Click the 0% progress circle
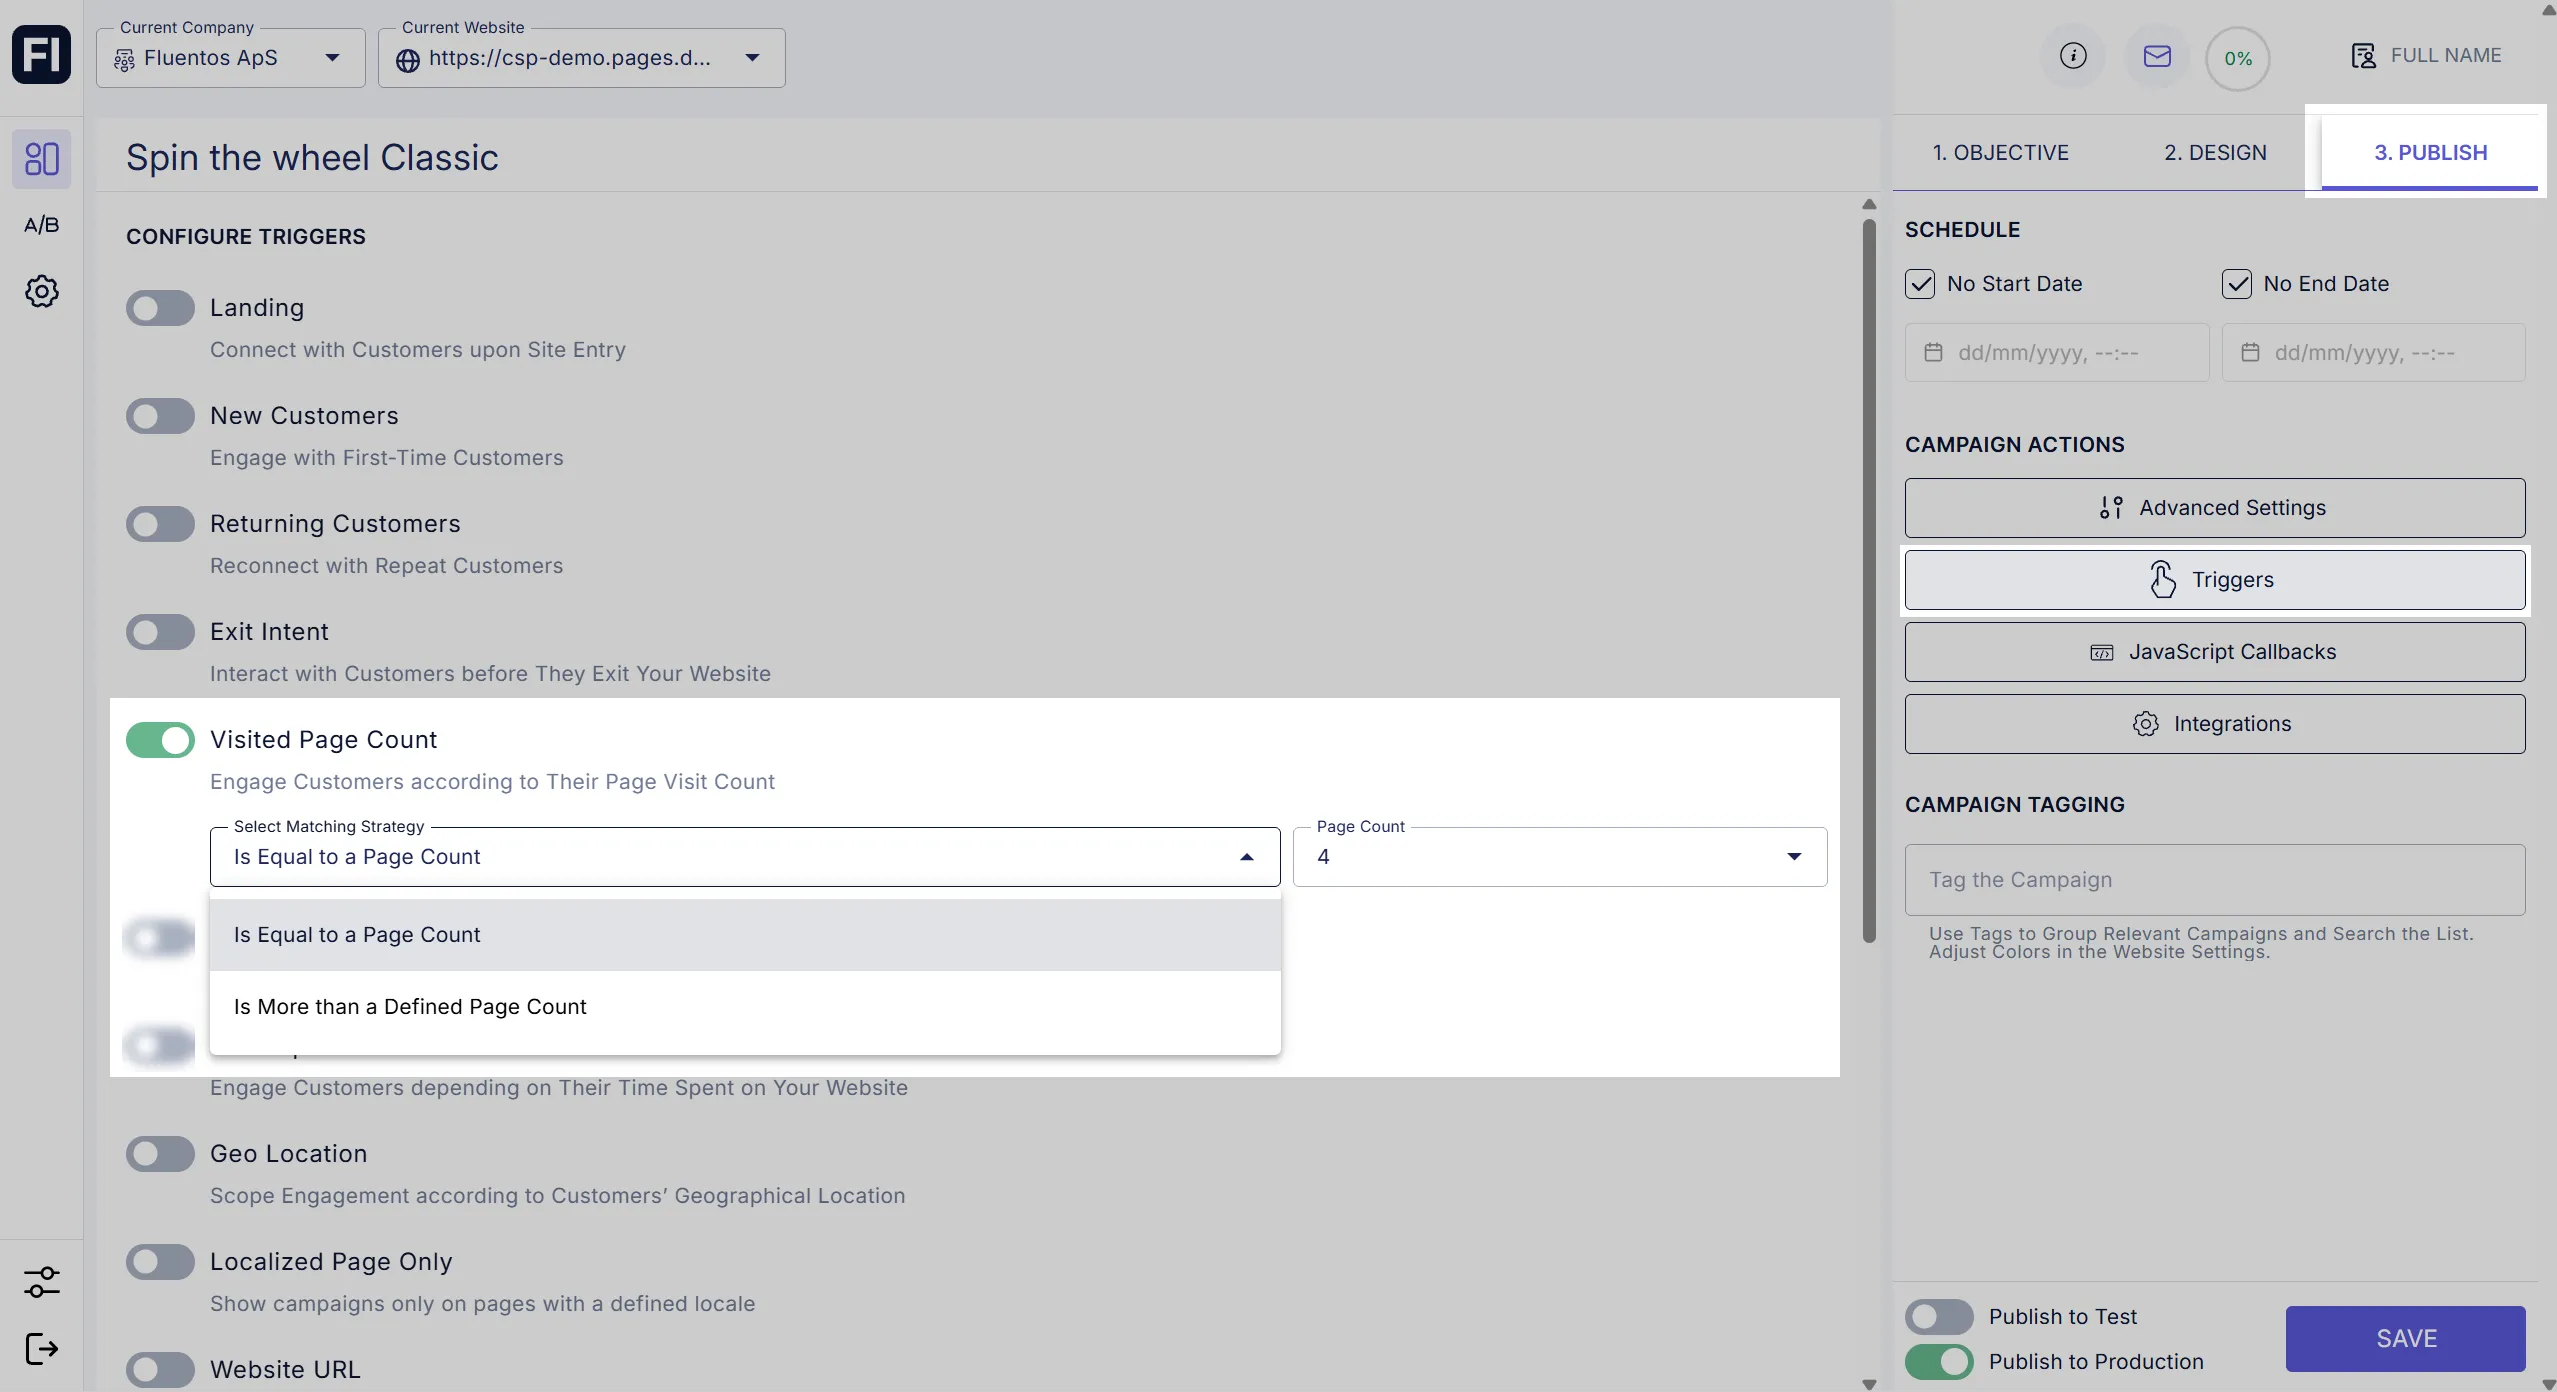 click(2237, 59)
